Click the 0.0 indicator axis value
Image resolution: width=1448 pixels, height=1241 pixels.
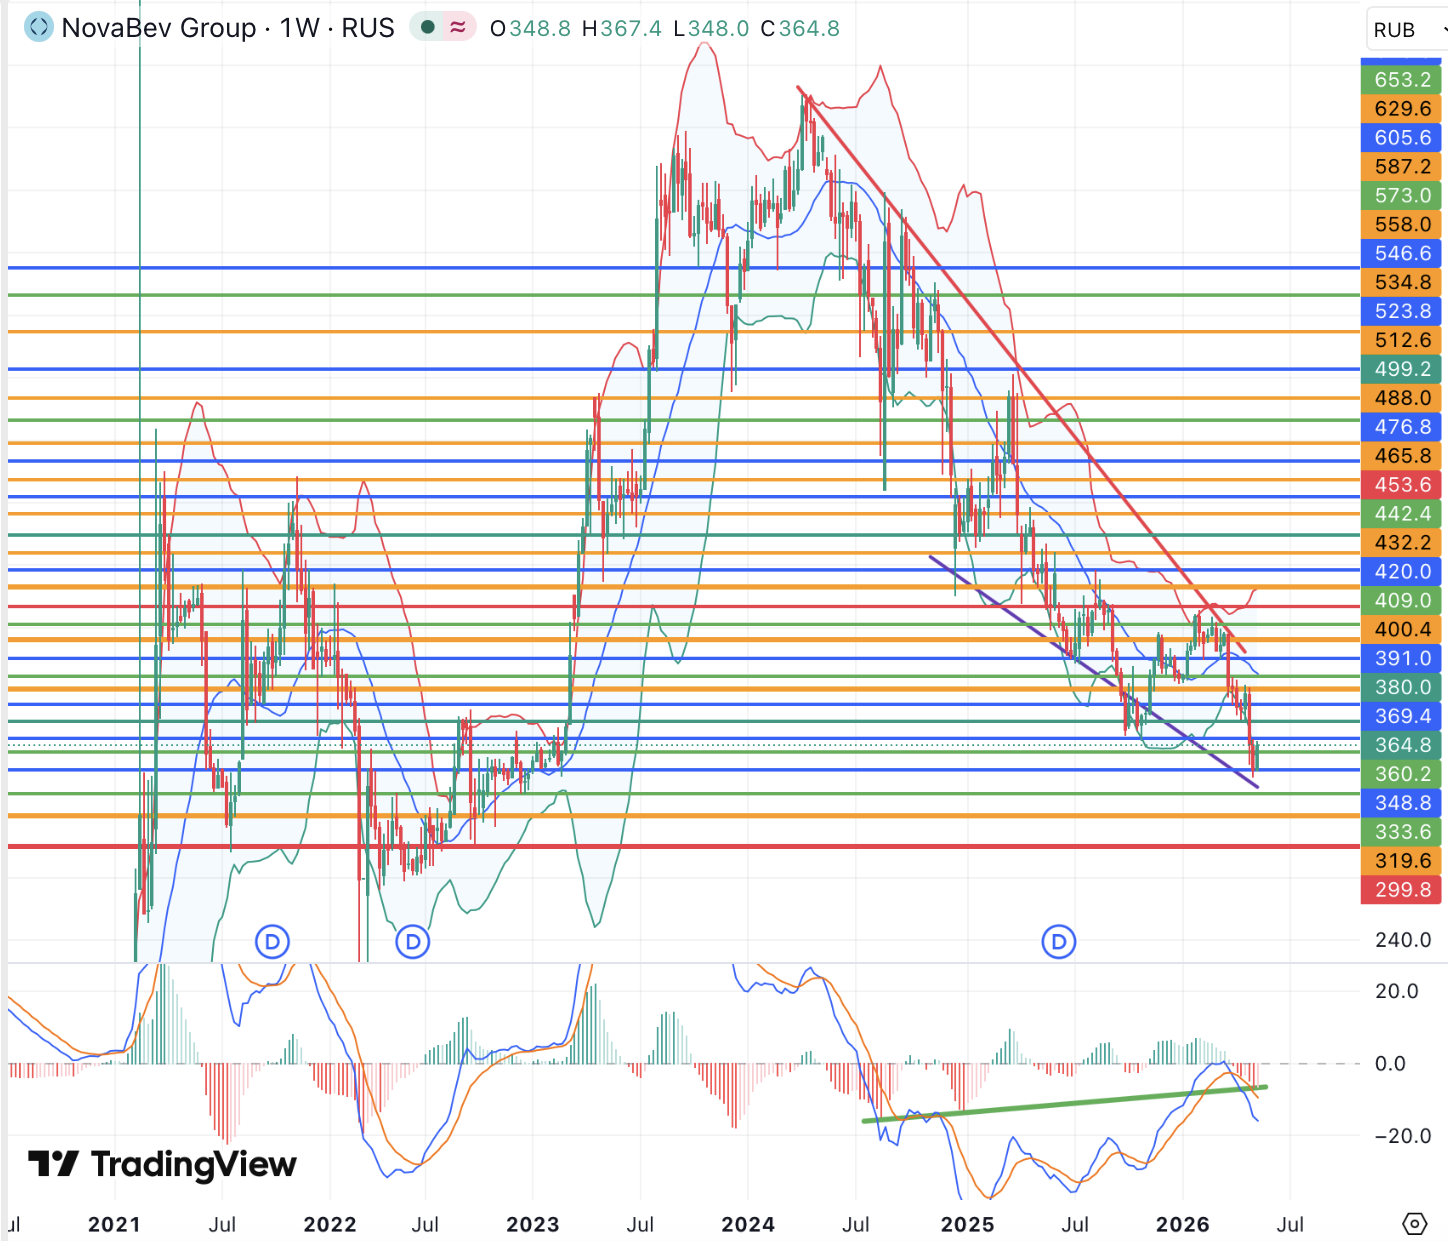(x=1391, y=1064)
